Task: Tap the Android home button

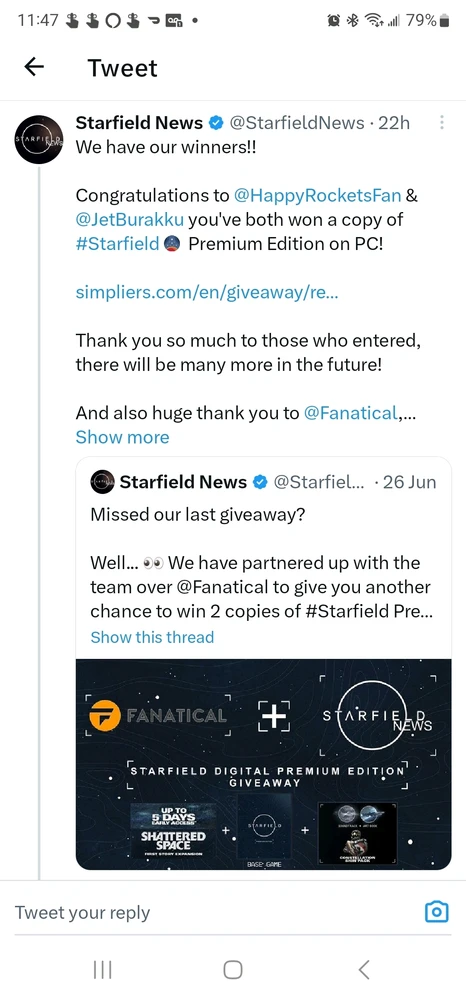Action: click(233, 970)
